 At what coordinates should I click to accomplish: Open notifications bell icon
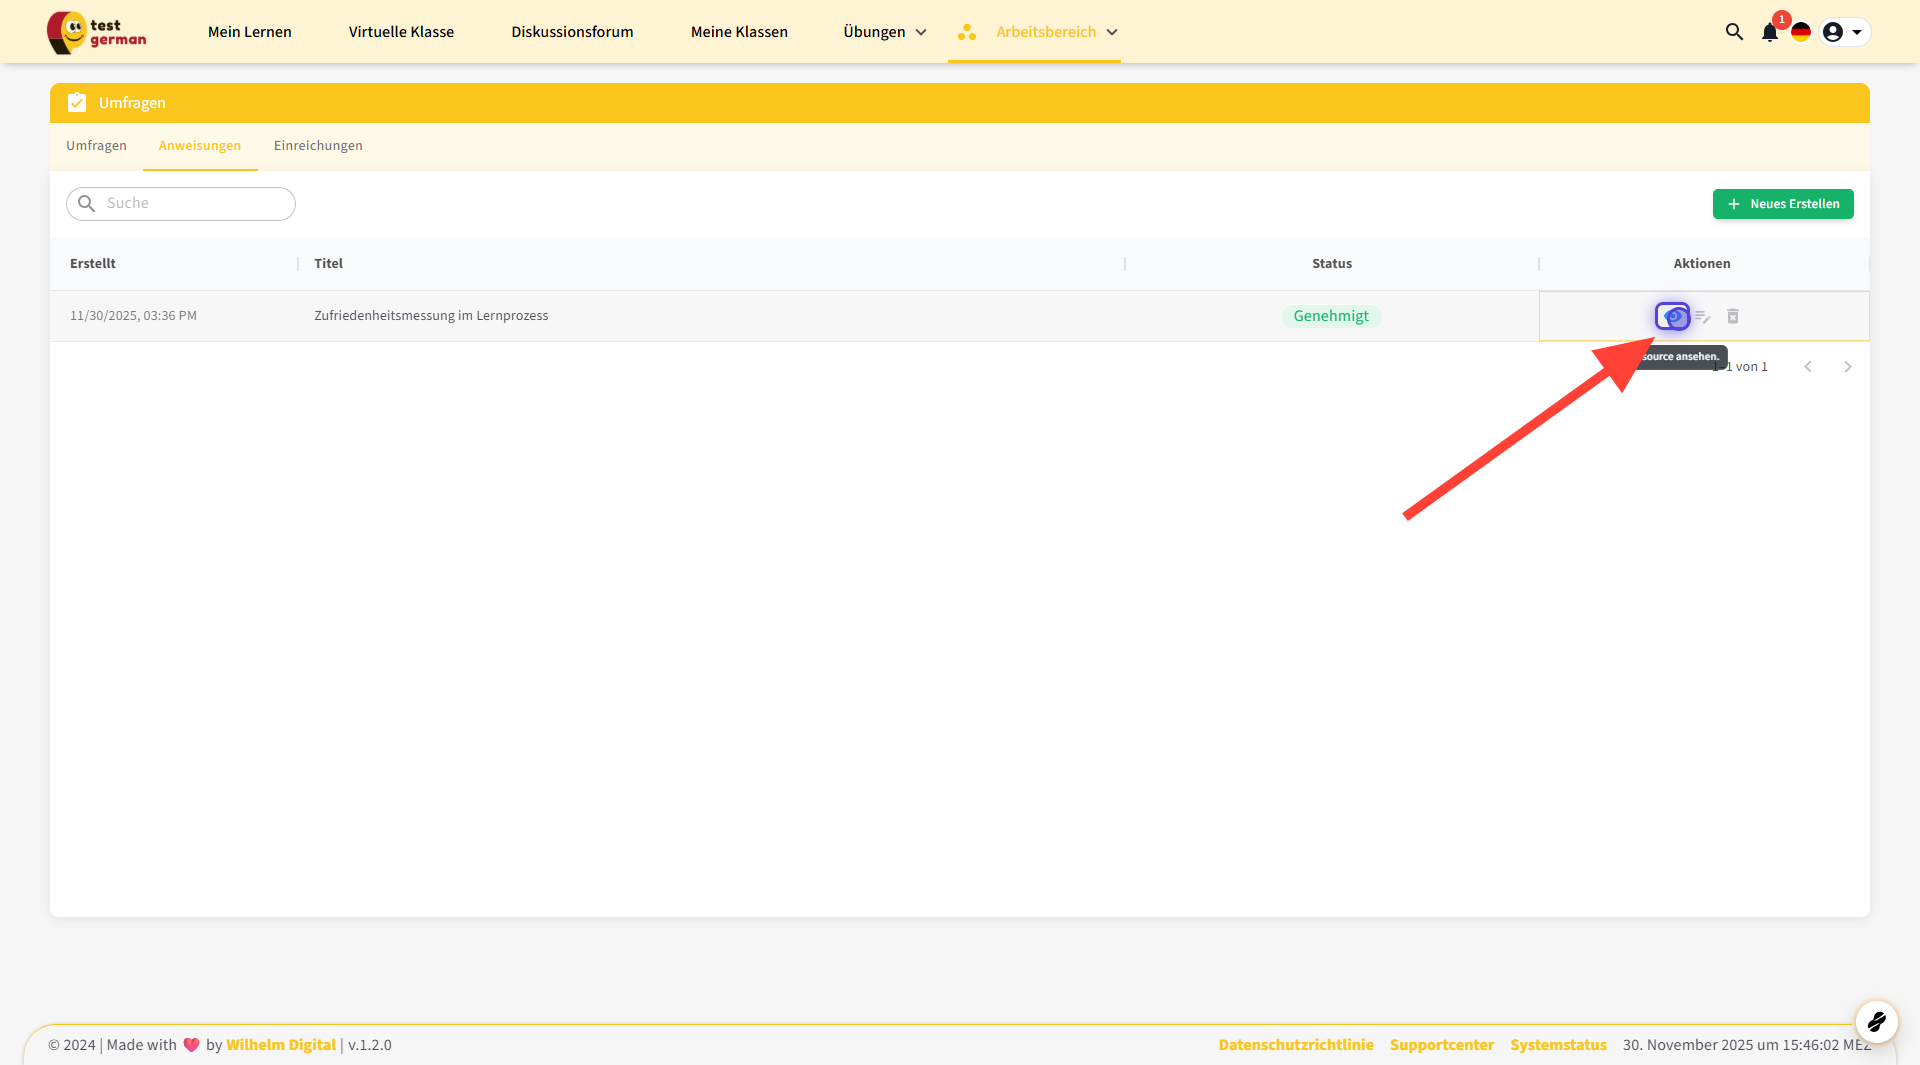click(x=1769, y=33)
